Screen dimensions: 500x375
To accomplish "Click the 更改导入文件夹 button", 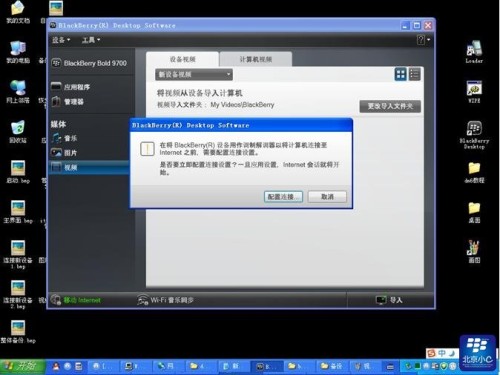I will pyautogui.click(x=390, y=106).
